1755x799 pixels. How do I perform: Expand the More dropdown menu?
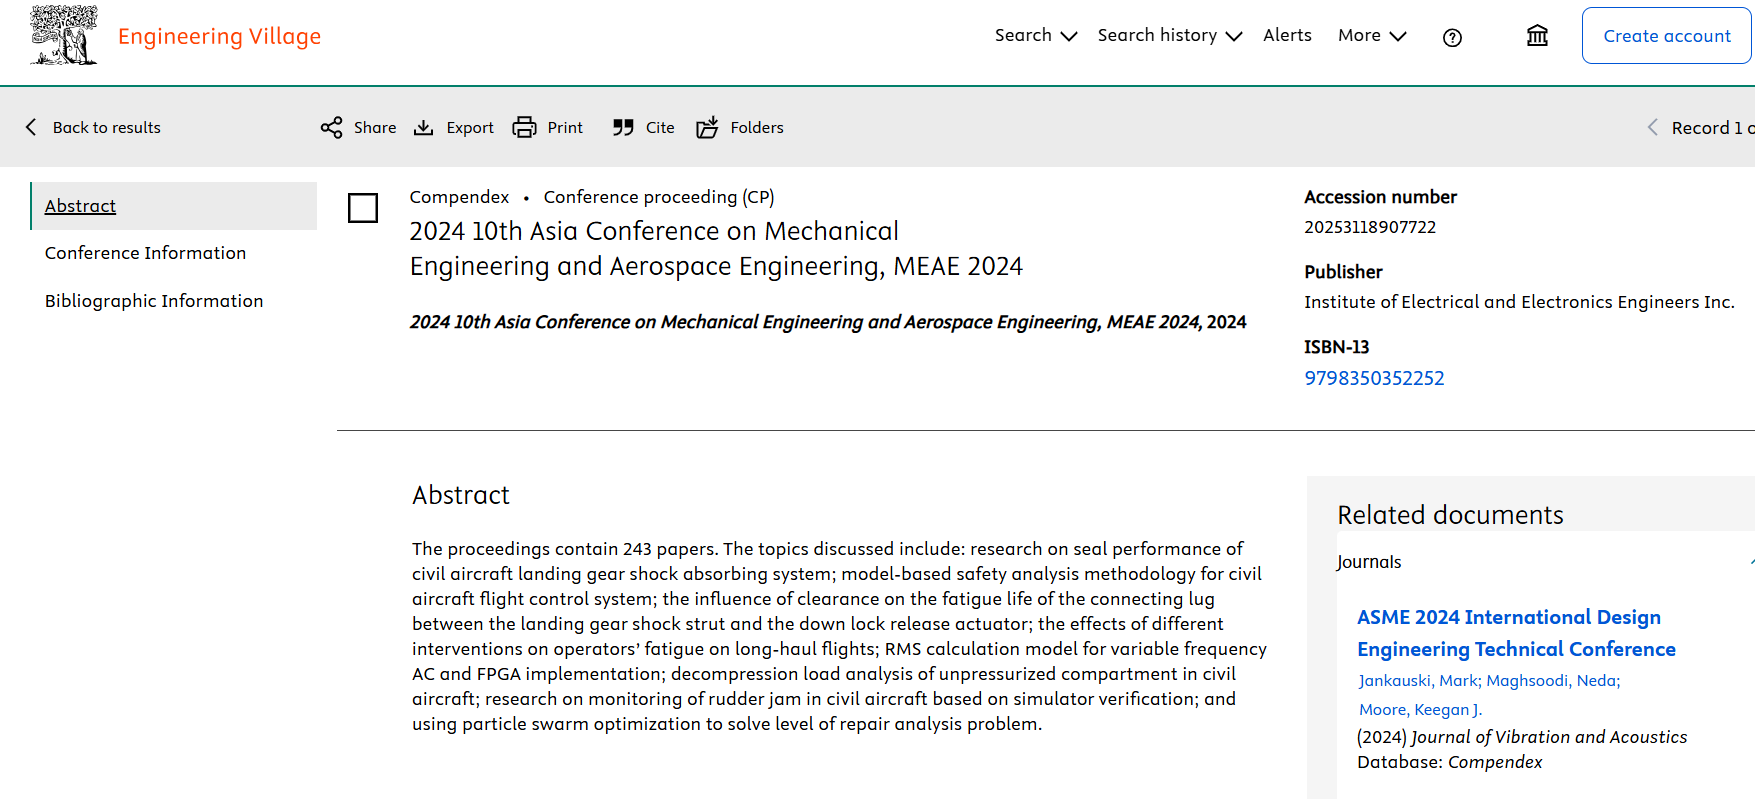[x=1372, y=35]
